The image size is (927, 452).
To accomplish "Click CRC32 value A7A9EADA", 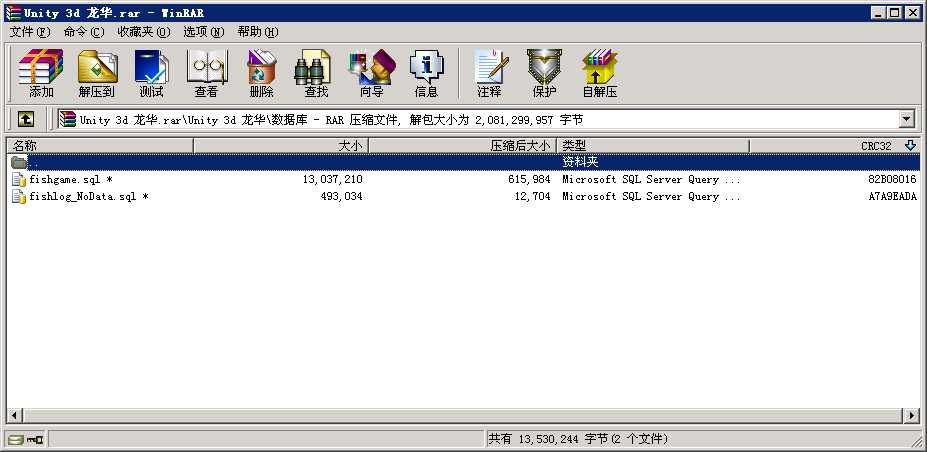I will (892, 197).
